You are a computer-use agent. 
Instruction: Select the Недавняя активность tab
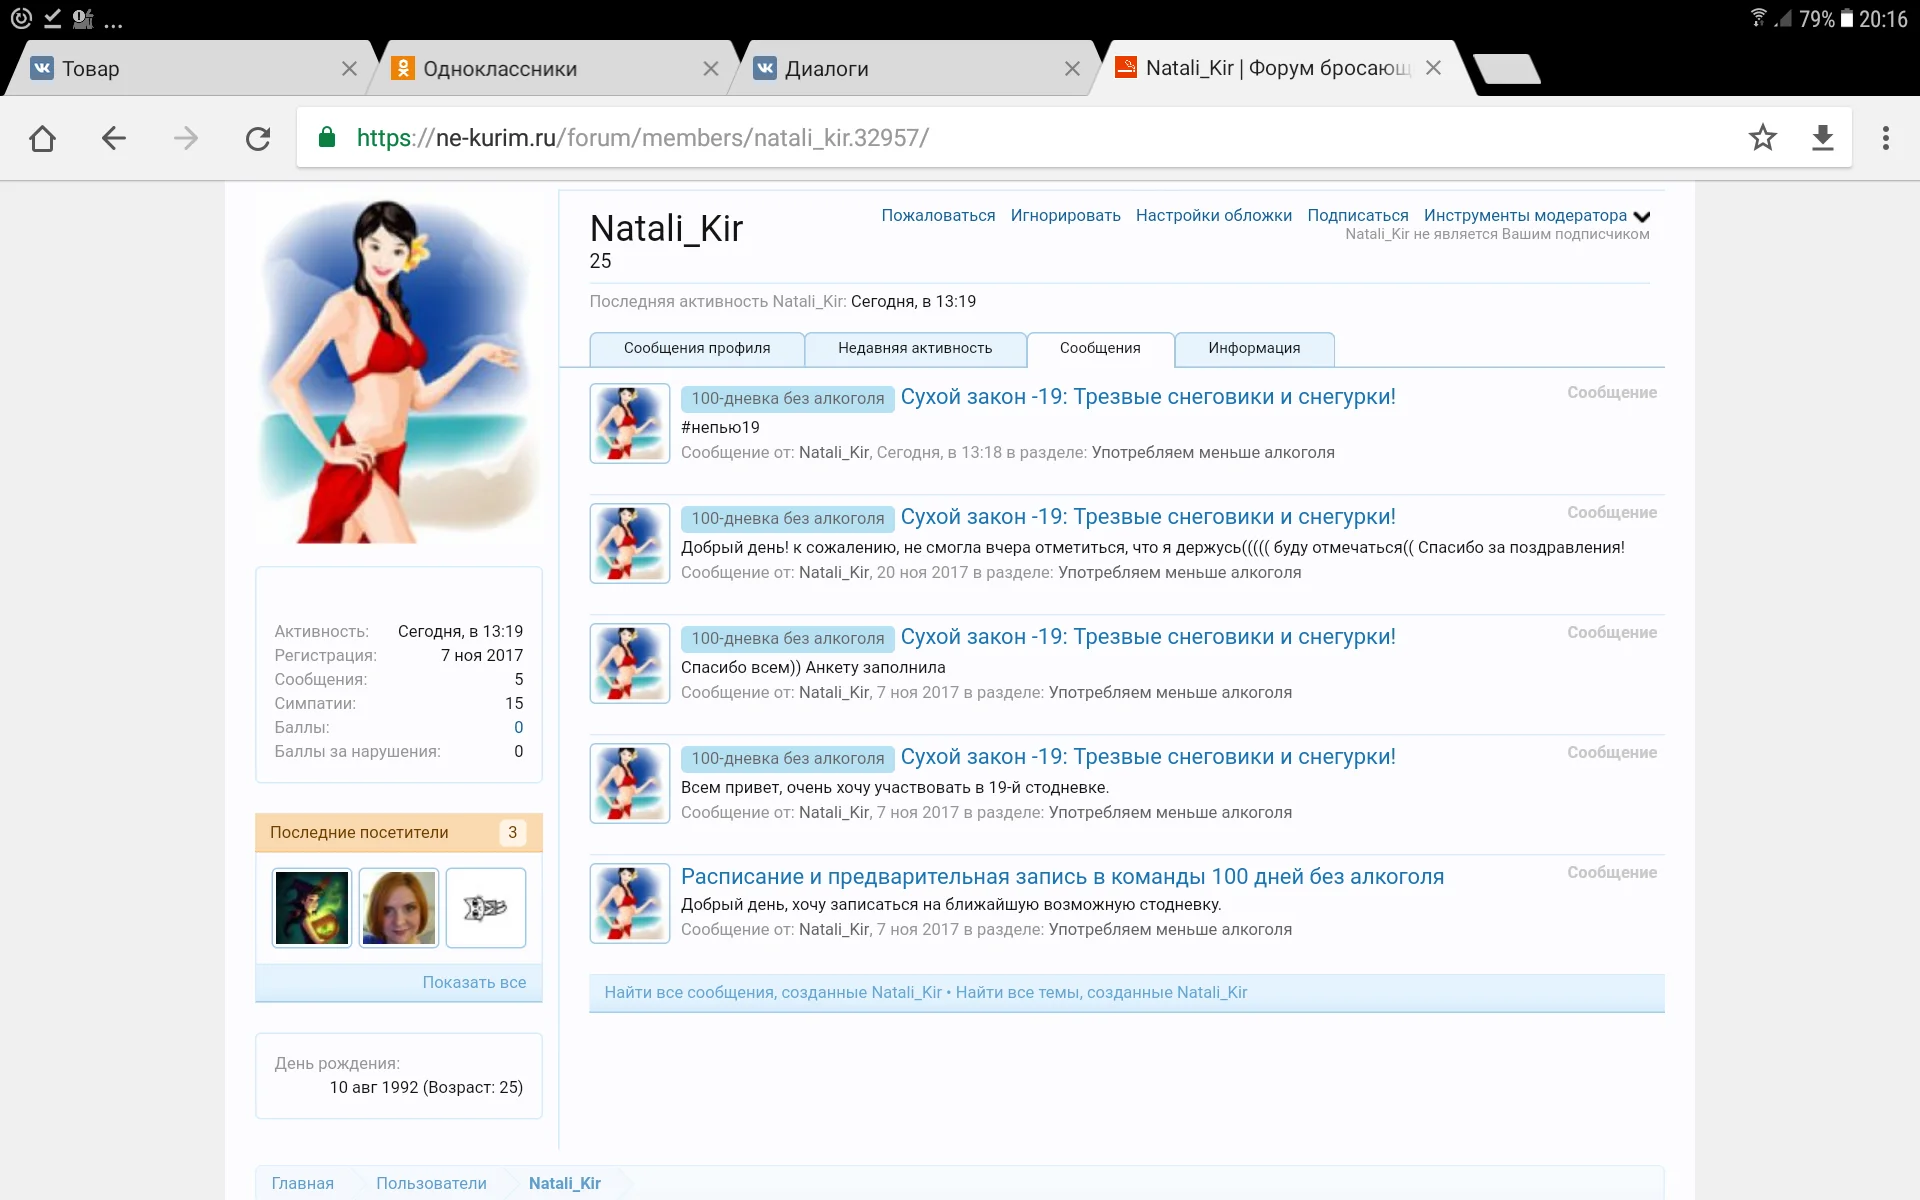[915, 348]
